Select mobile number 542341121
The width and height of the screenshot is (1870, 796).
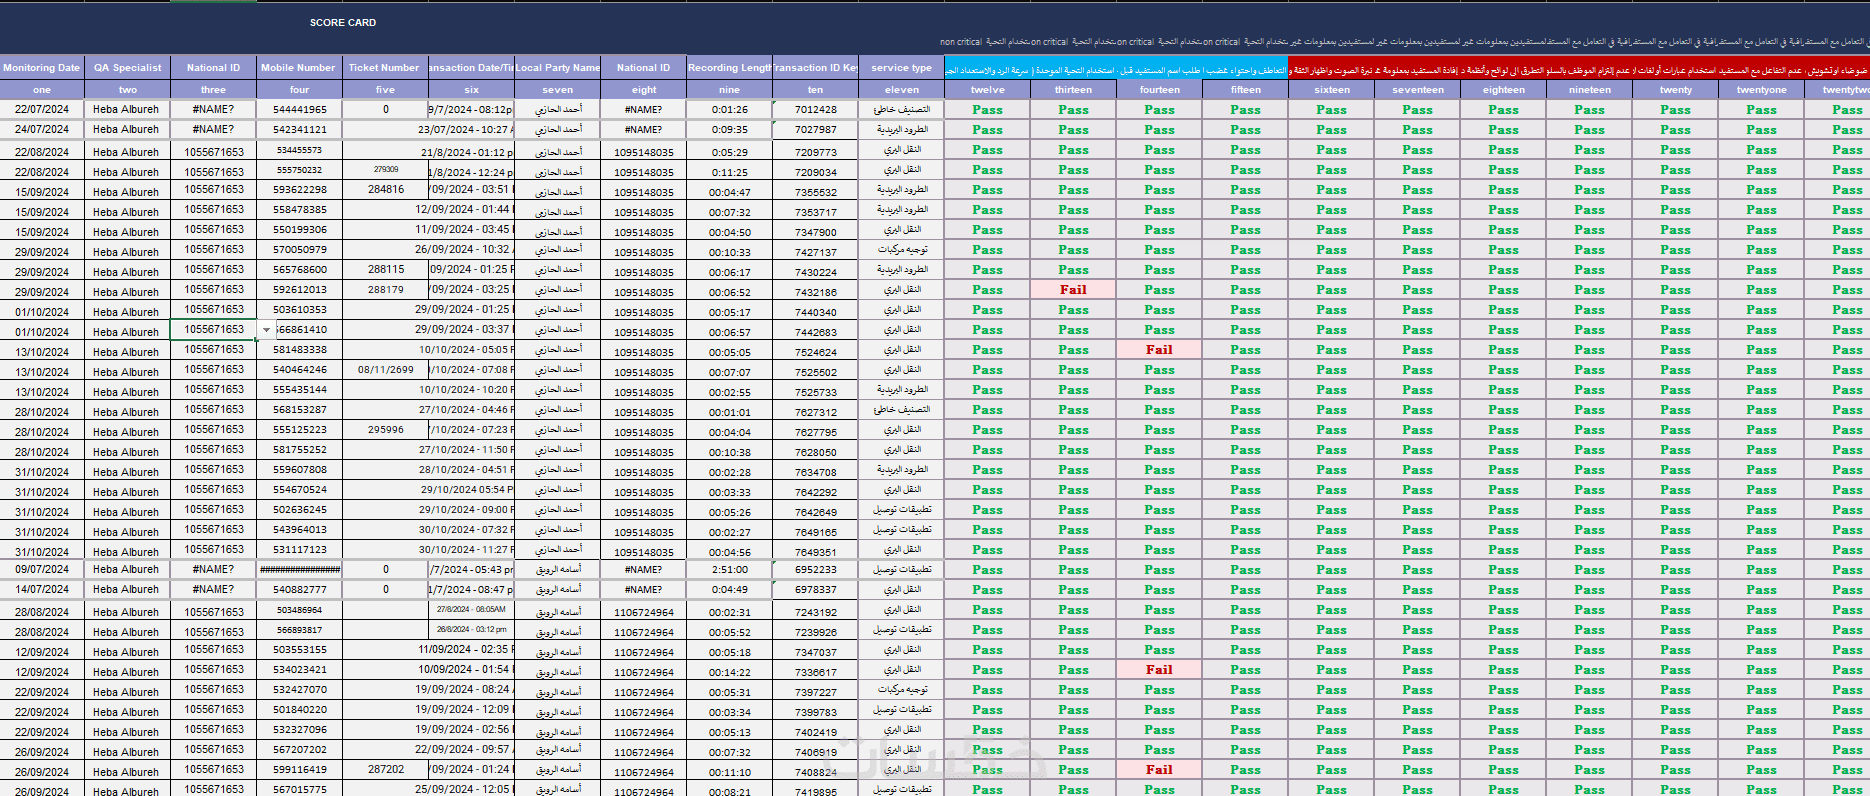tap(299, 130)
